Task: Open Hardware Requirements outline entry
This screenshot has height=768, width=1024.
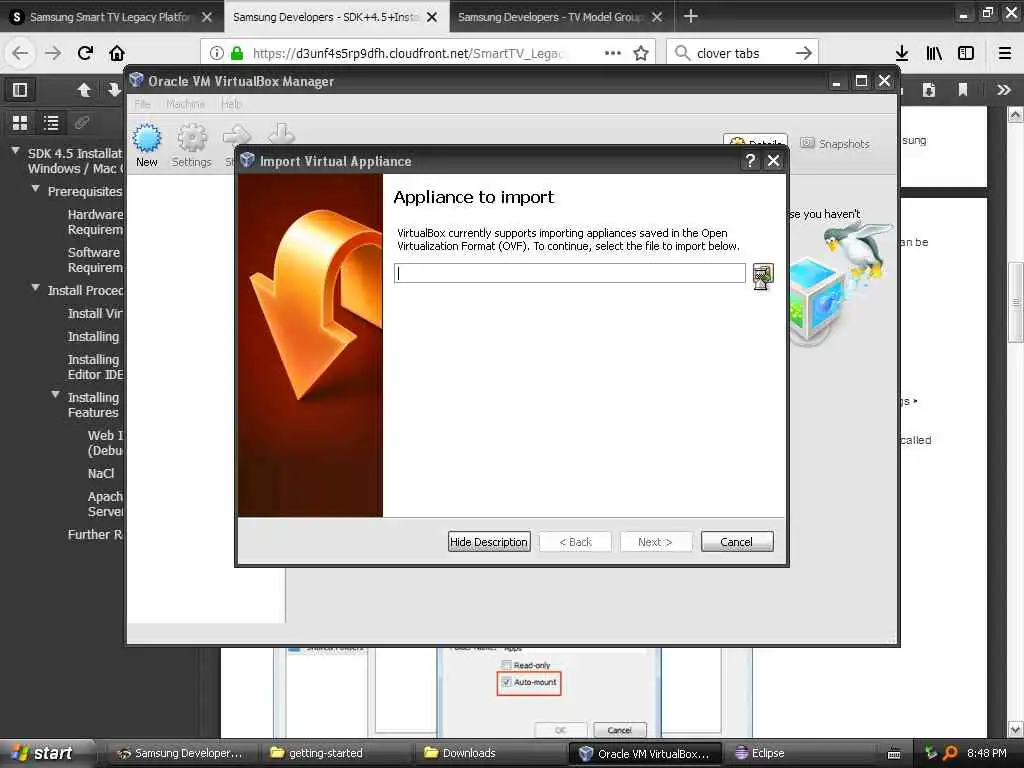Action: pyautogui.click(x=95, y=222)
